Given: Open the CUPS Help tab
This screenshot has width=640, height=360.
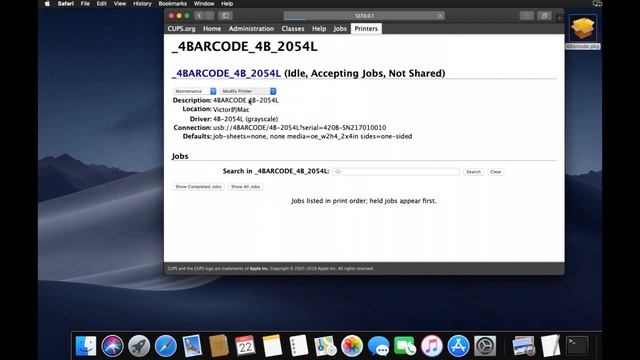Looking at the screenshot, I should (319, 29).
